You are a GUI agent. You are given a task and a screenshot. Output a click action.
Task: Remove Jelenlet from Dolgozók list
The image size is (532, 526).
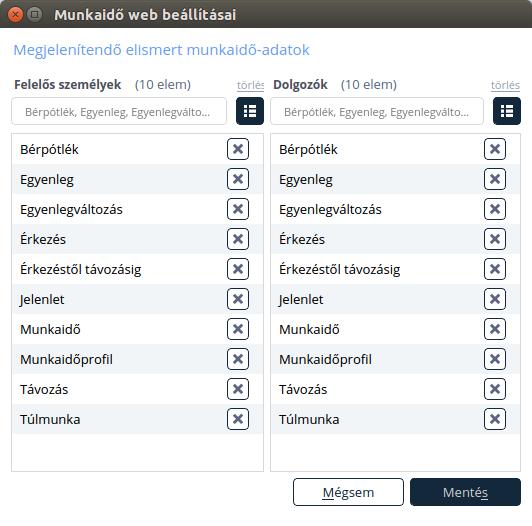click(x=495, y=299)
